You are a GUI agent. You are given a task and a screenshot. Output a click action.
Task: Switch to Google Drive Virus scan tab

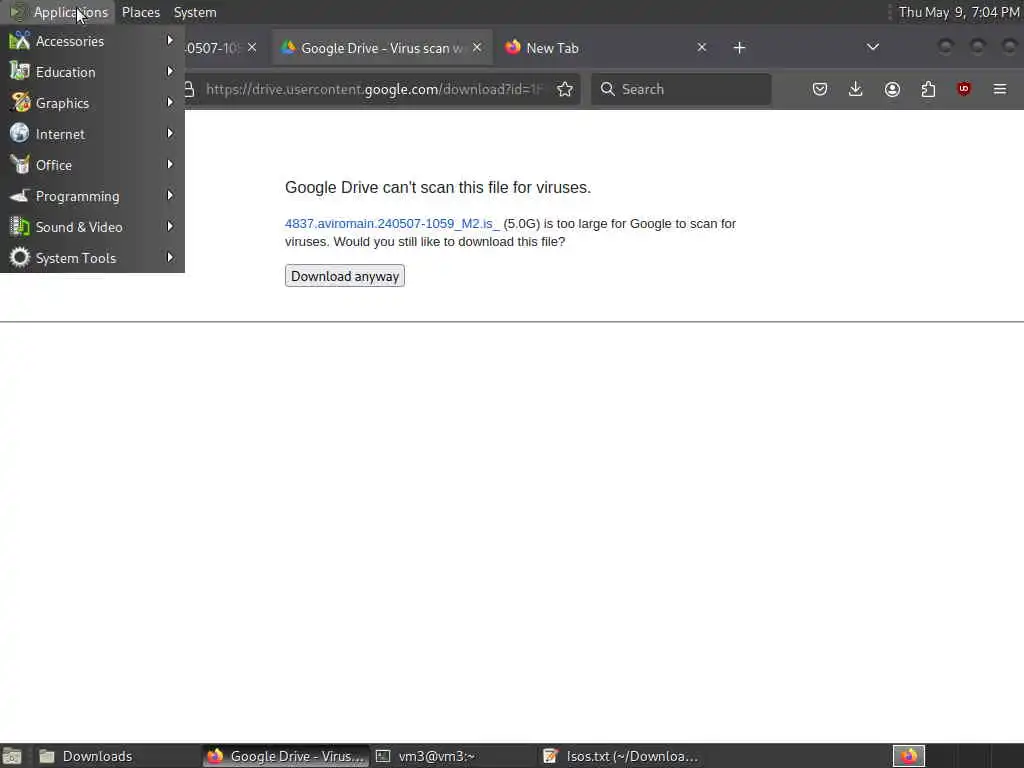(381, 48)
